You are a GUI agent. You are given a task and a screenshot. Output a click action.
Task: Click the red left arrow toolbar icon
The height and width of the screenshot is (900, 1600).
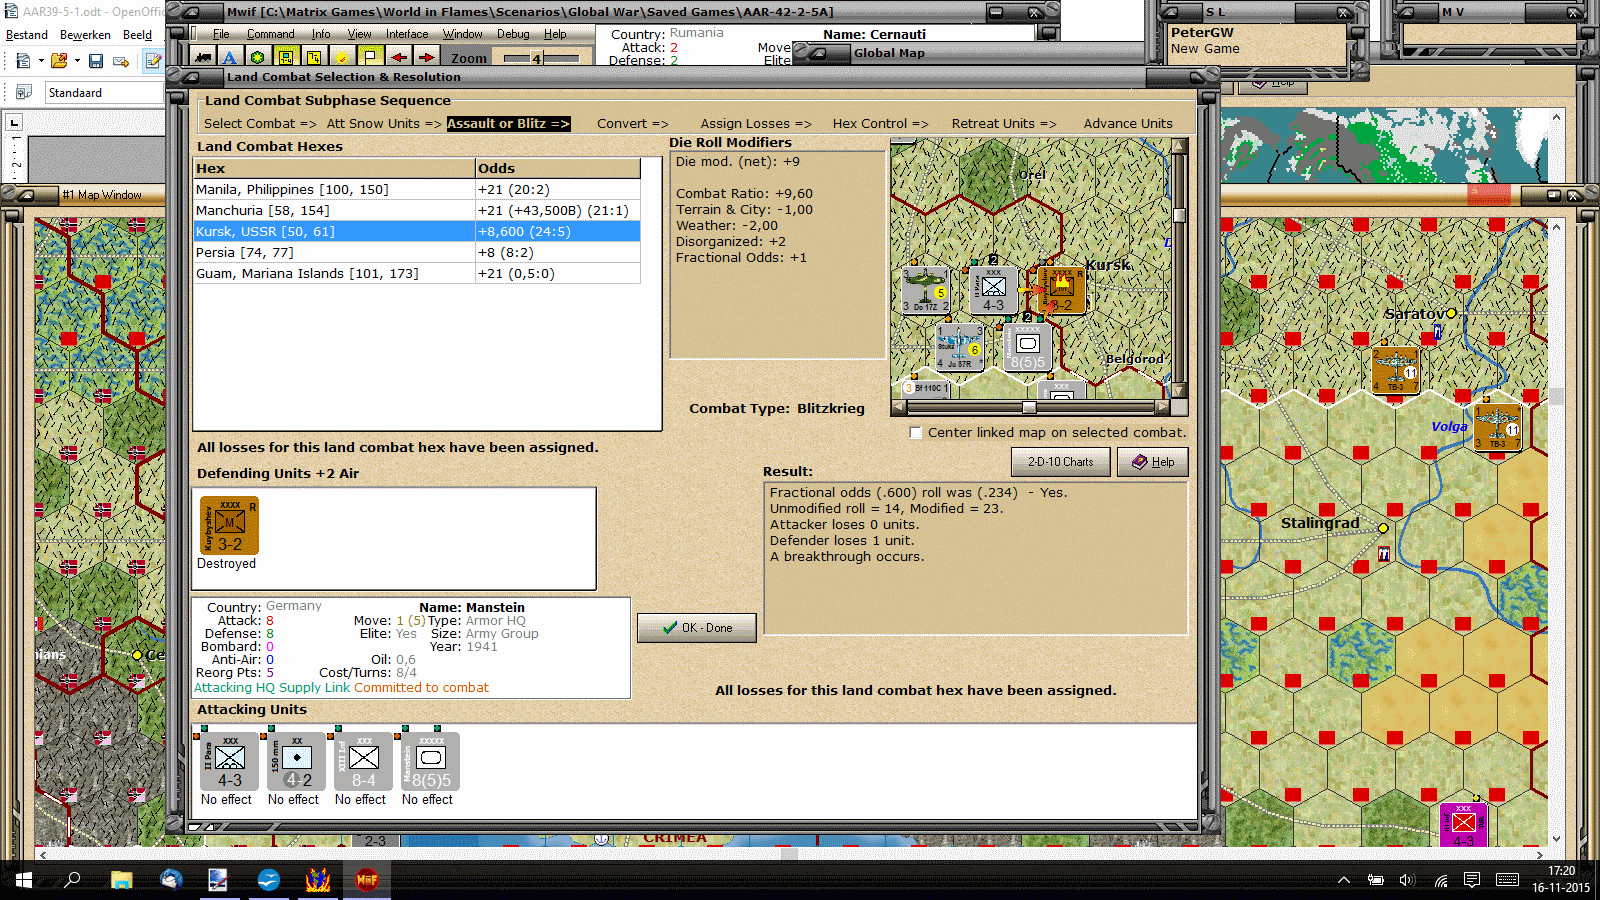click(x=399, y=57)
